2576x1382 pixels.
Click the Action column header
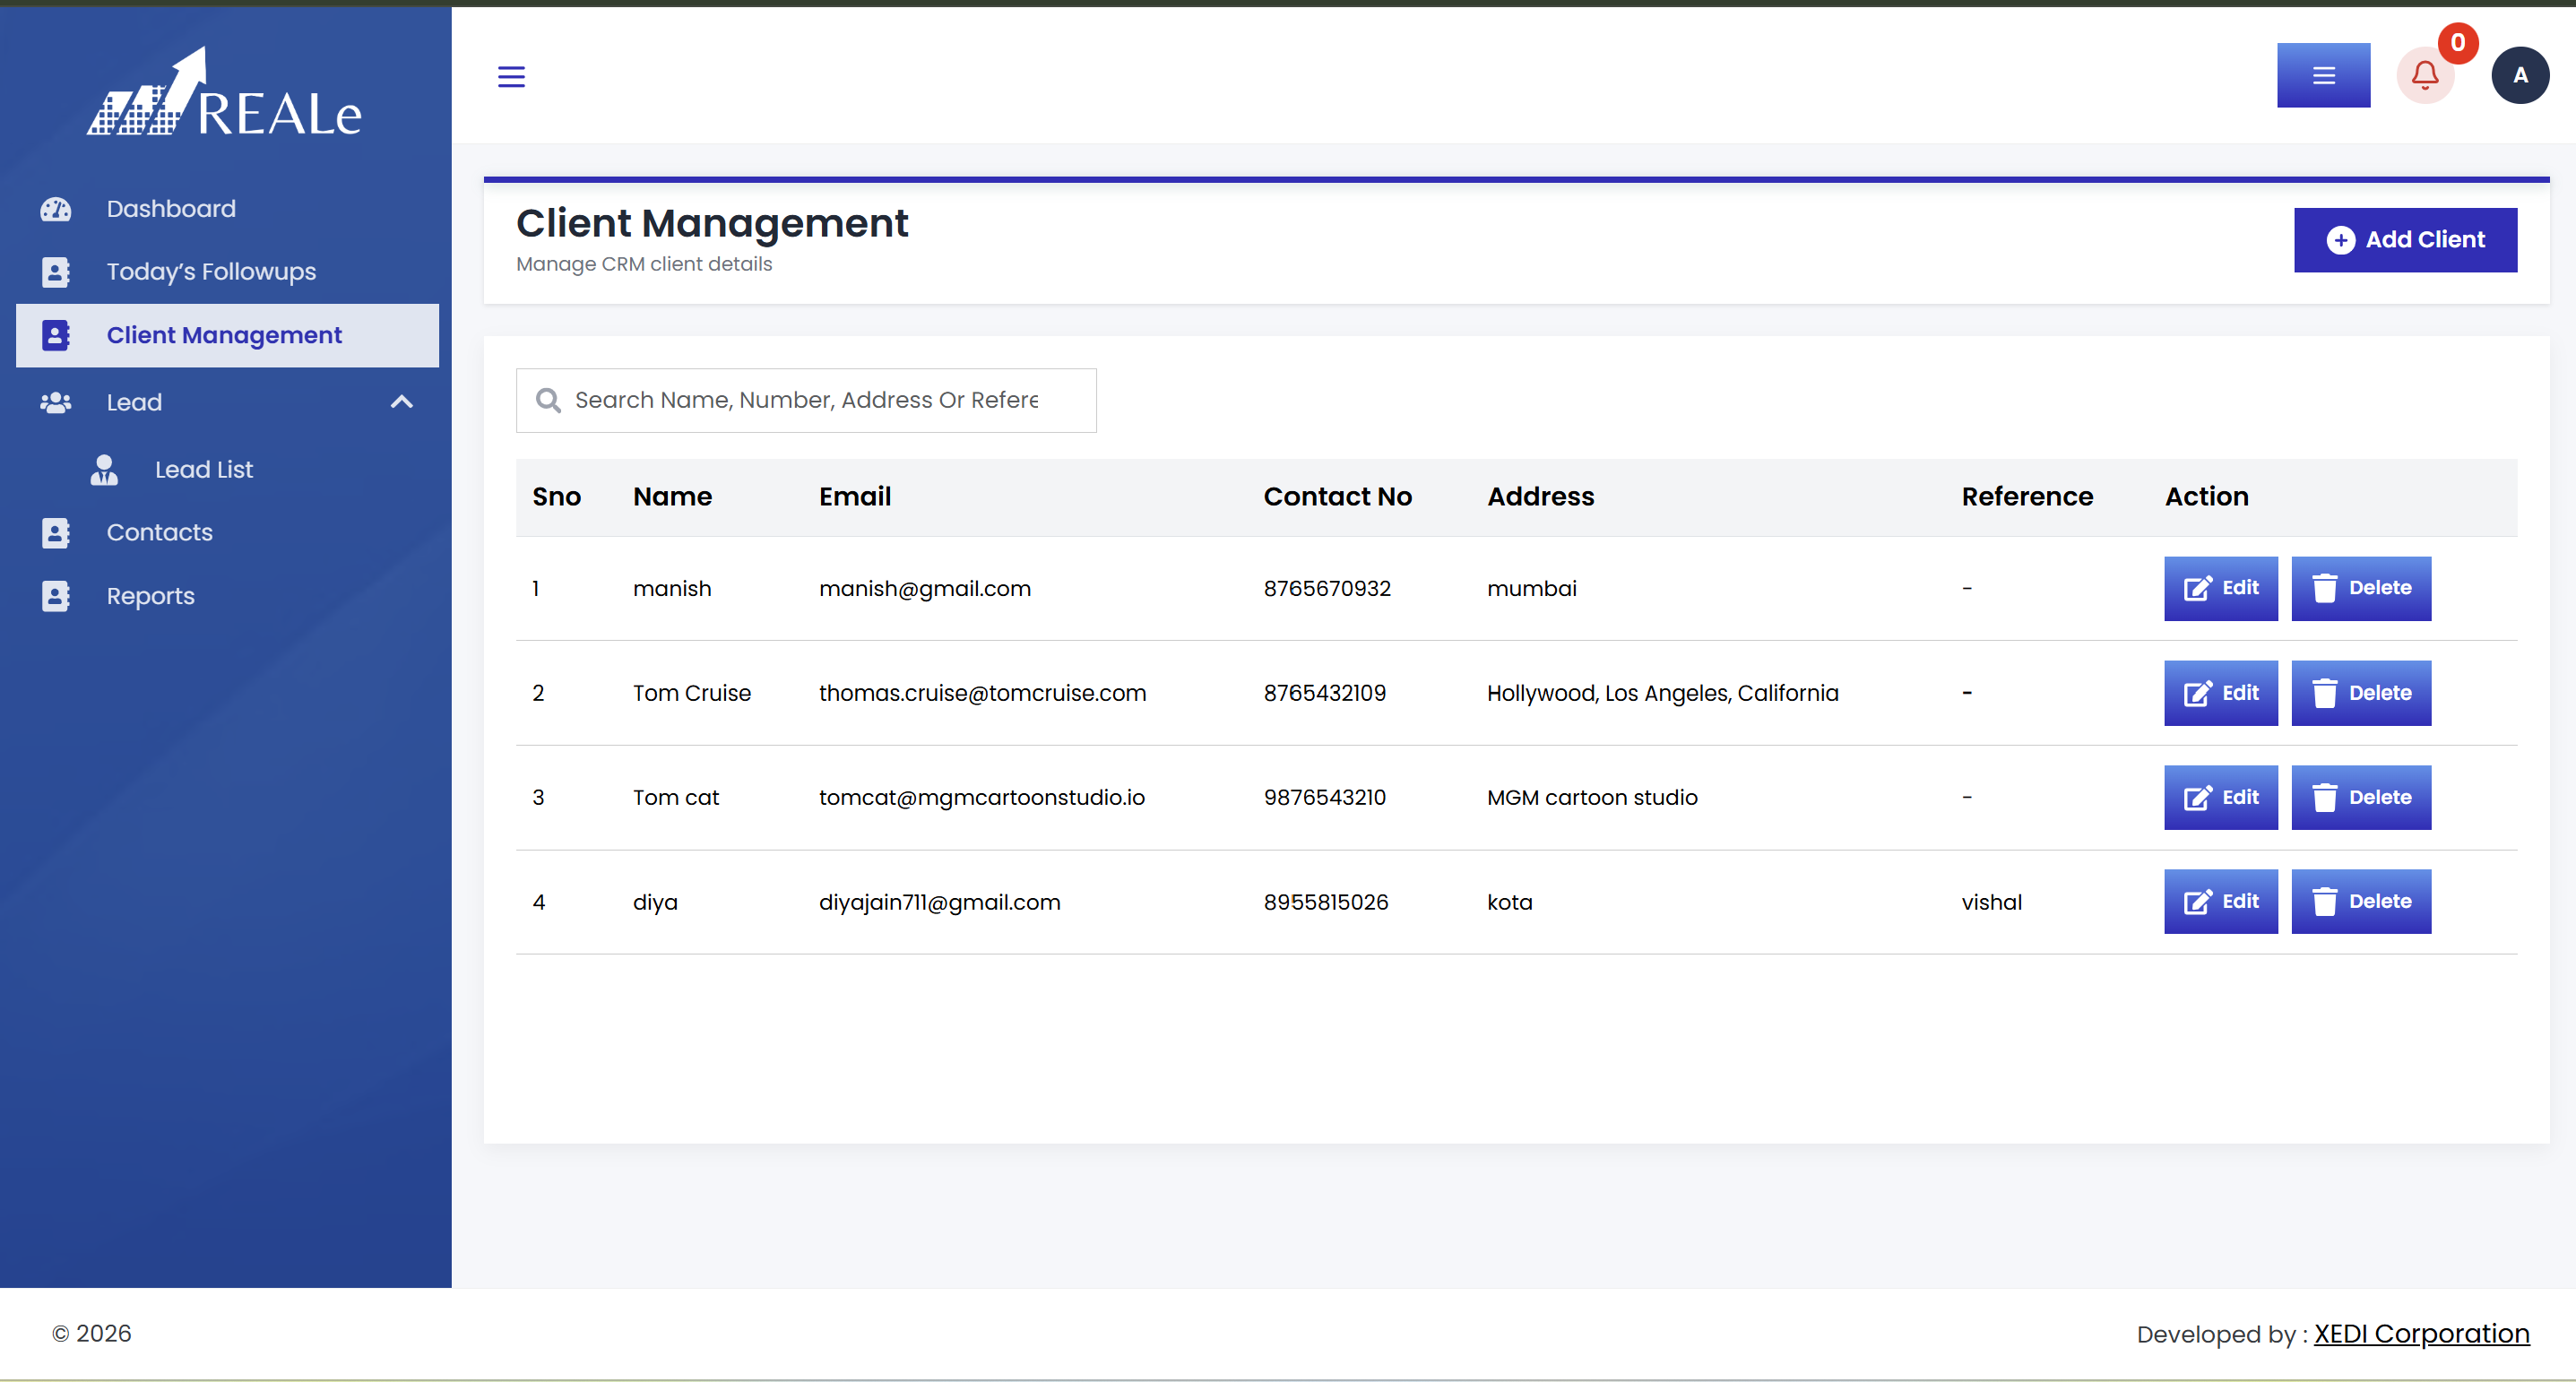tap(2206, 497)
